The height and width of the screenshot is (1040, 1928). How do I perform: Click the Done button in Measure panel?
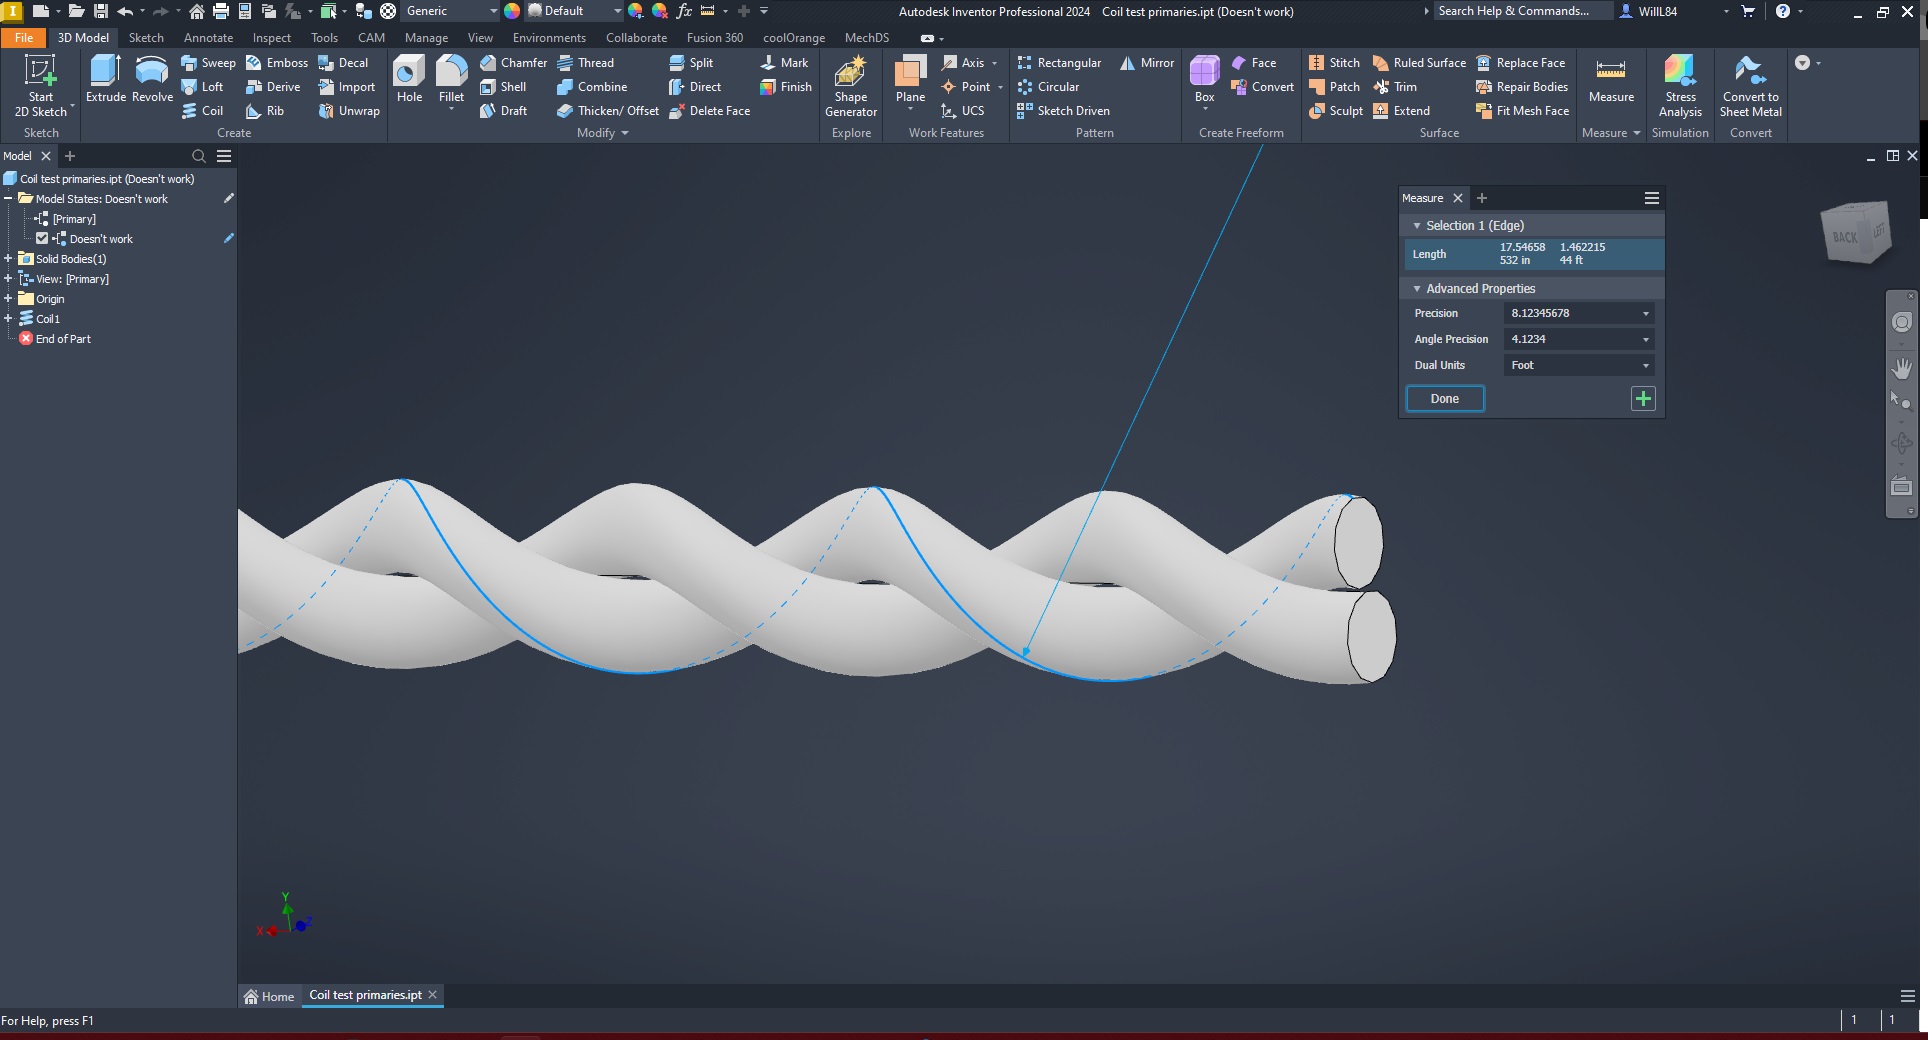pos(1444,398)
